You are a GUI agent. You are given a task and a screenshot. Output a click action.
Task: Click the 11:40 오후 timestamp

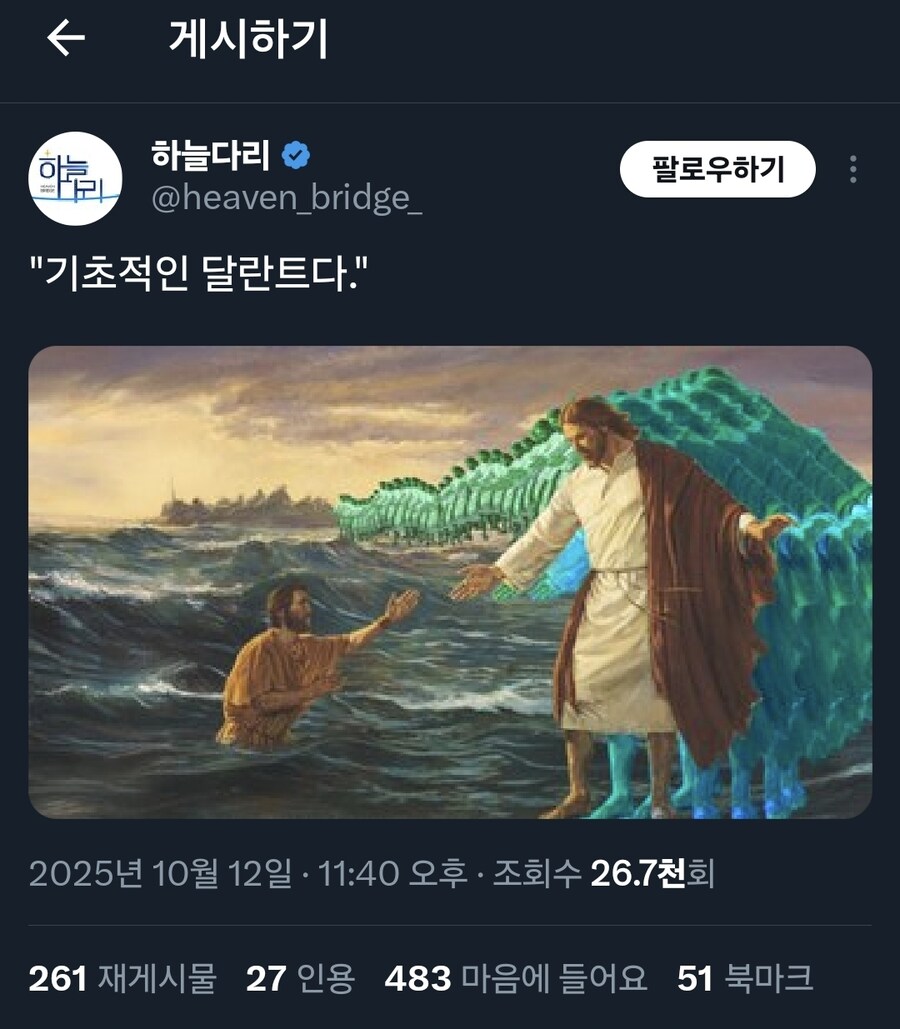click(393, 873)
